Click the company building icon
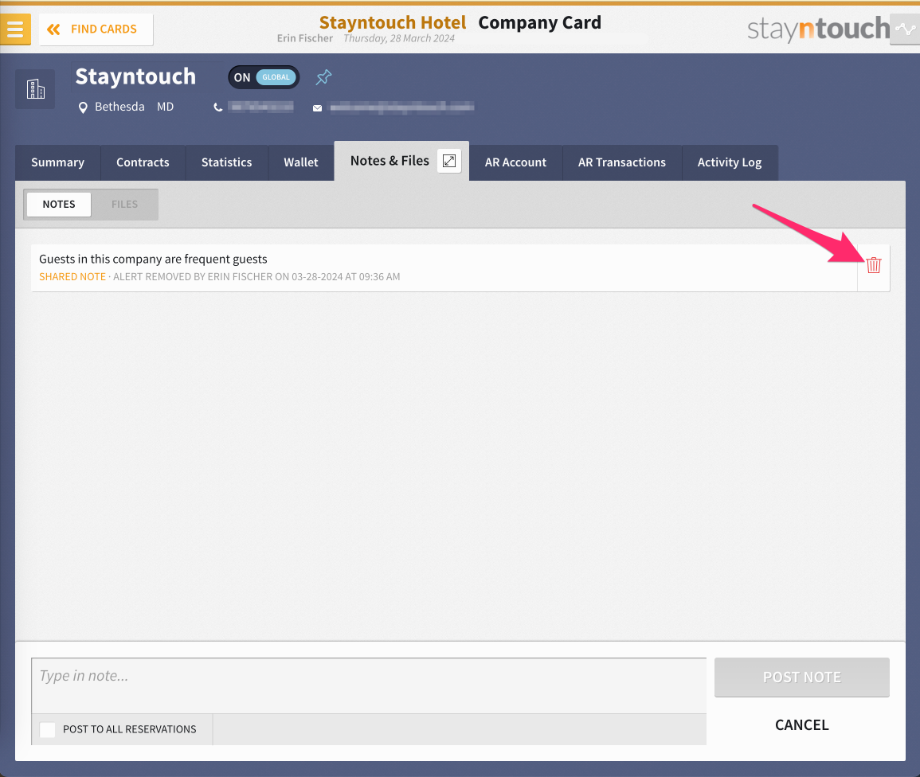The image size is (920, 777). point(35,89)
